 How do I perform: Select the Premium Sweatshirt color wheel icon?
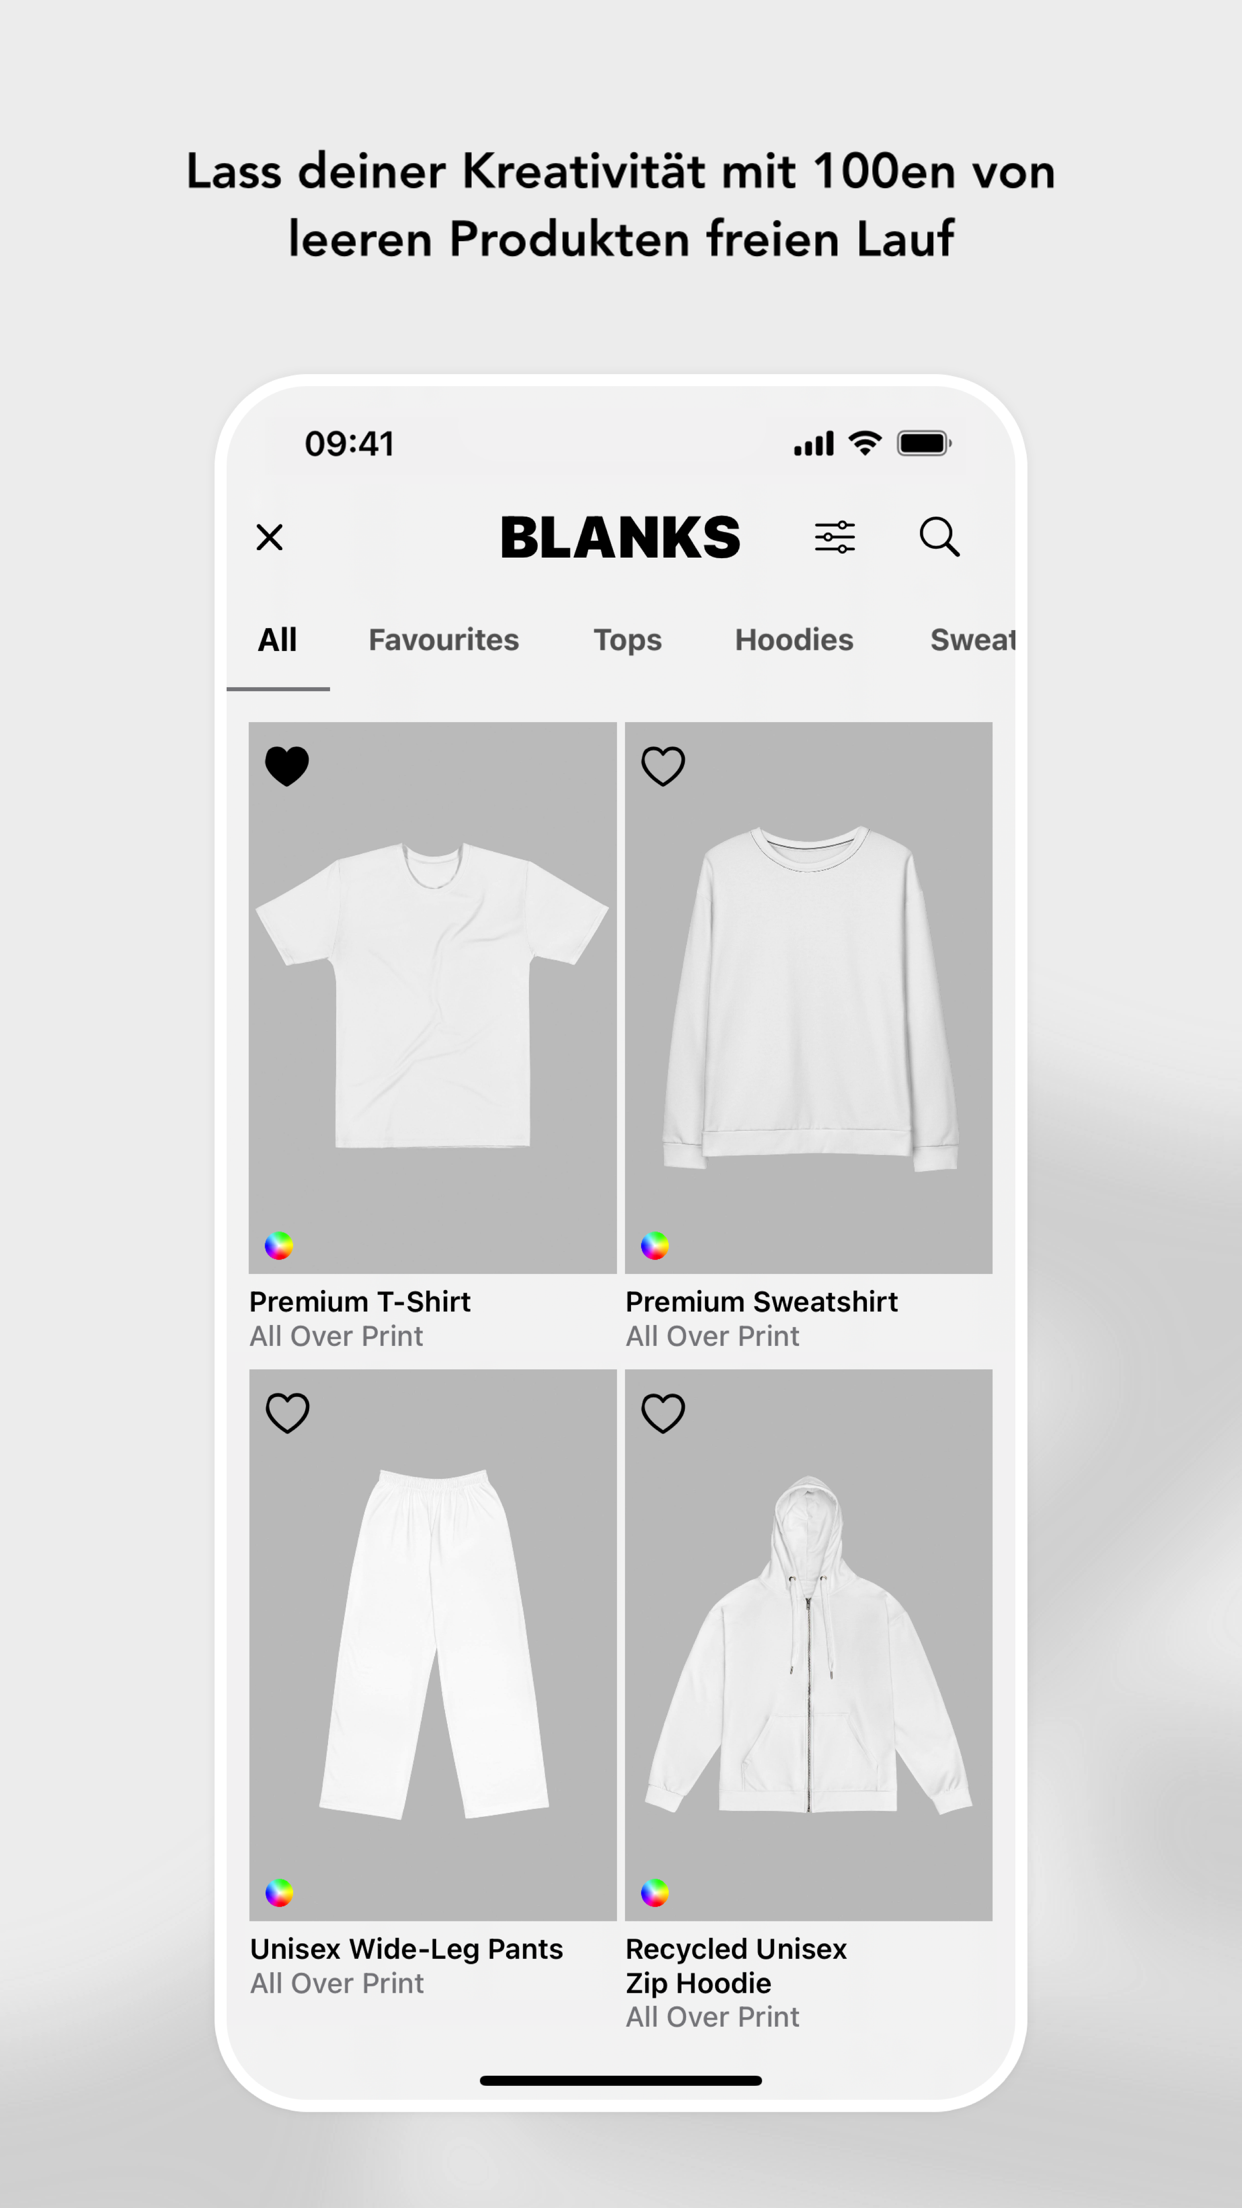coord(655,1245)
